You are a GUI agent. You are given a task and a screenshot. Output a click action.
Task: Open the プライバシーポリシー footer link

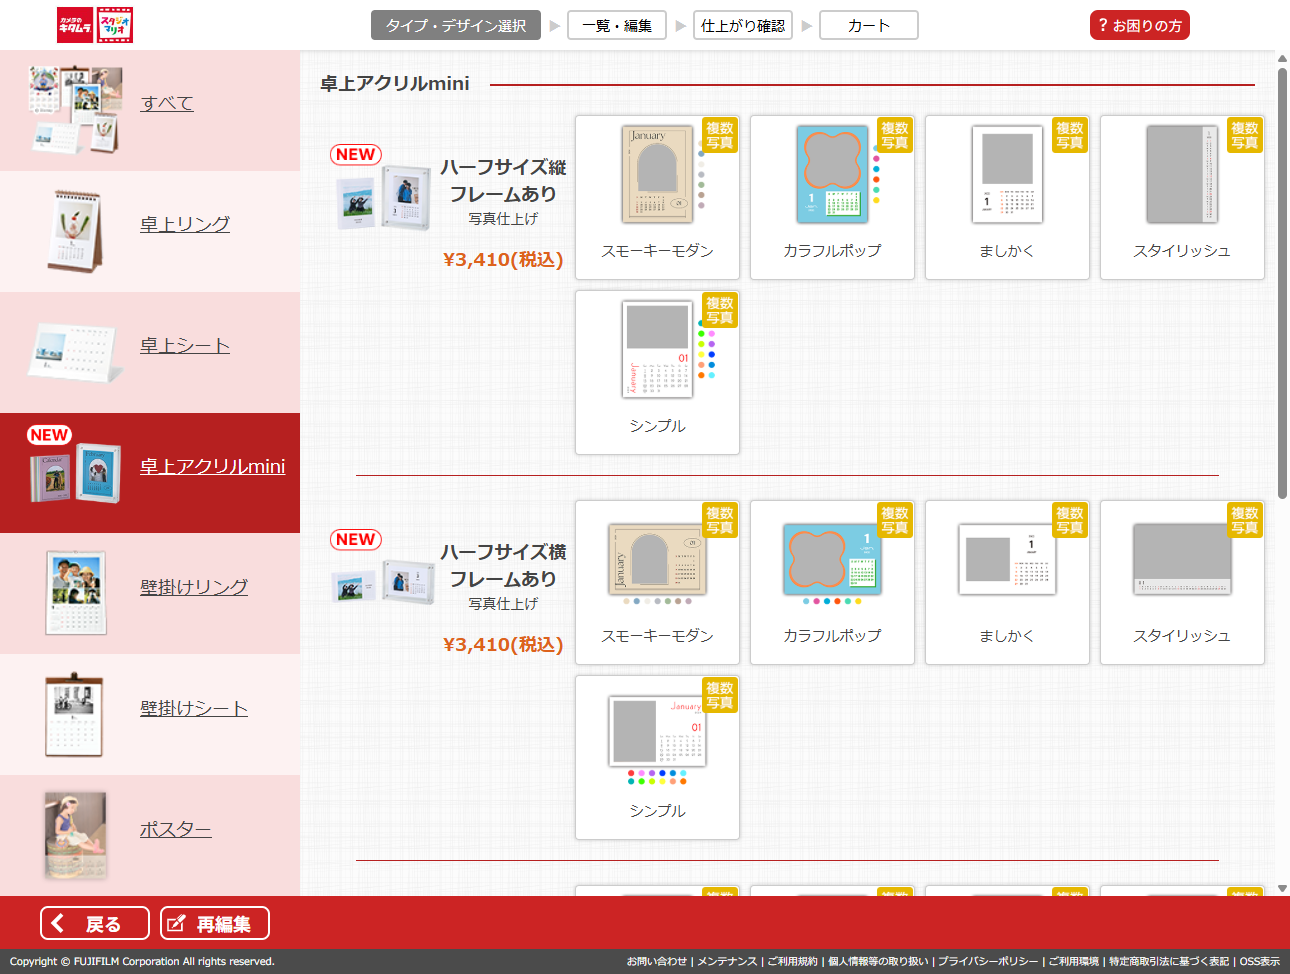coord(988,962)
